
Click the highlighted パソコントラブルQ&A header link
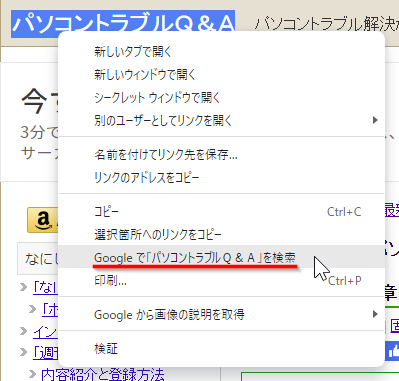123,24
